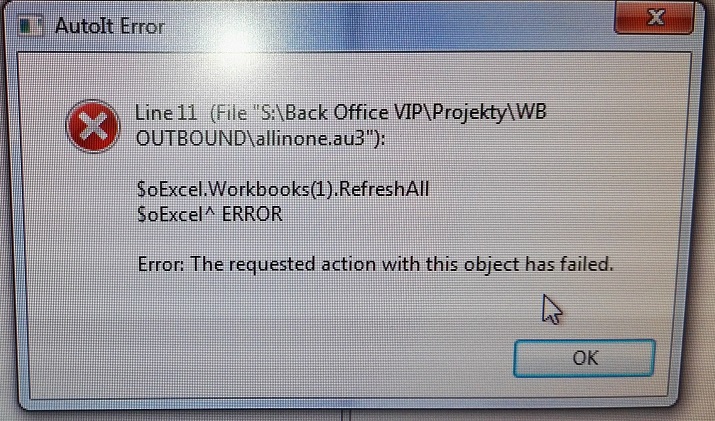Image resolution: width=715 pixels, height=421 pixels.
Task: Click the uppercase ERROR word
Action: tap(252, 214)
